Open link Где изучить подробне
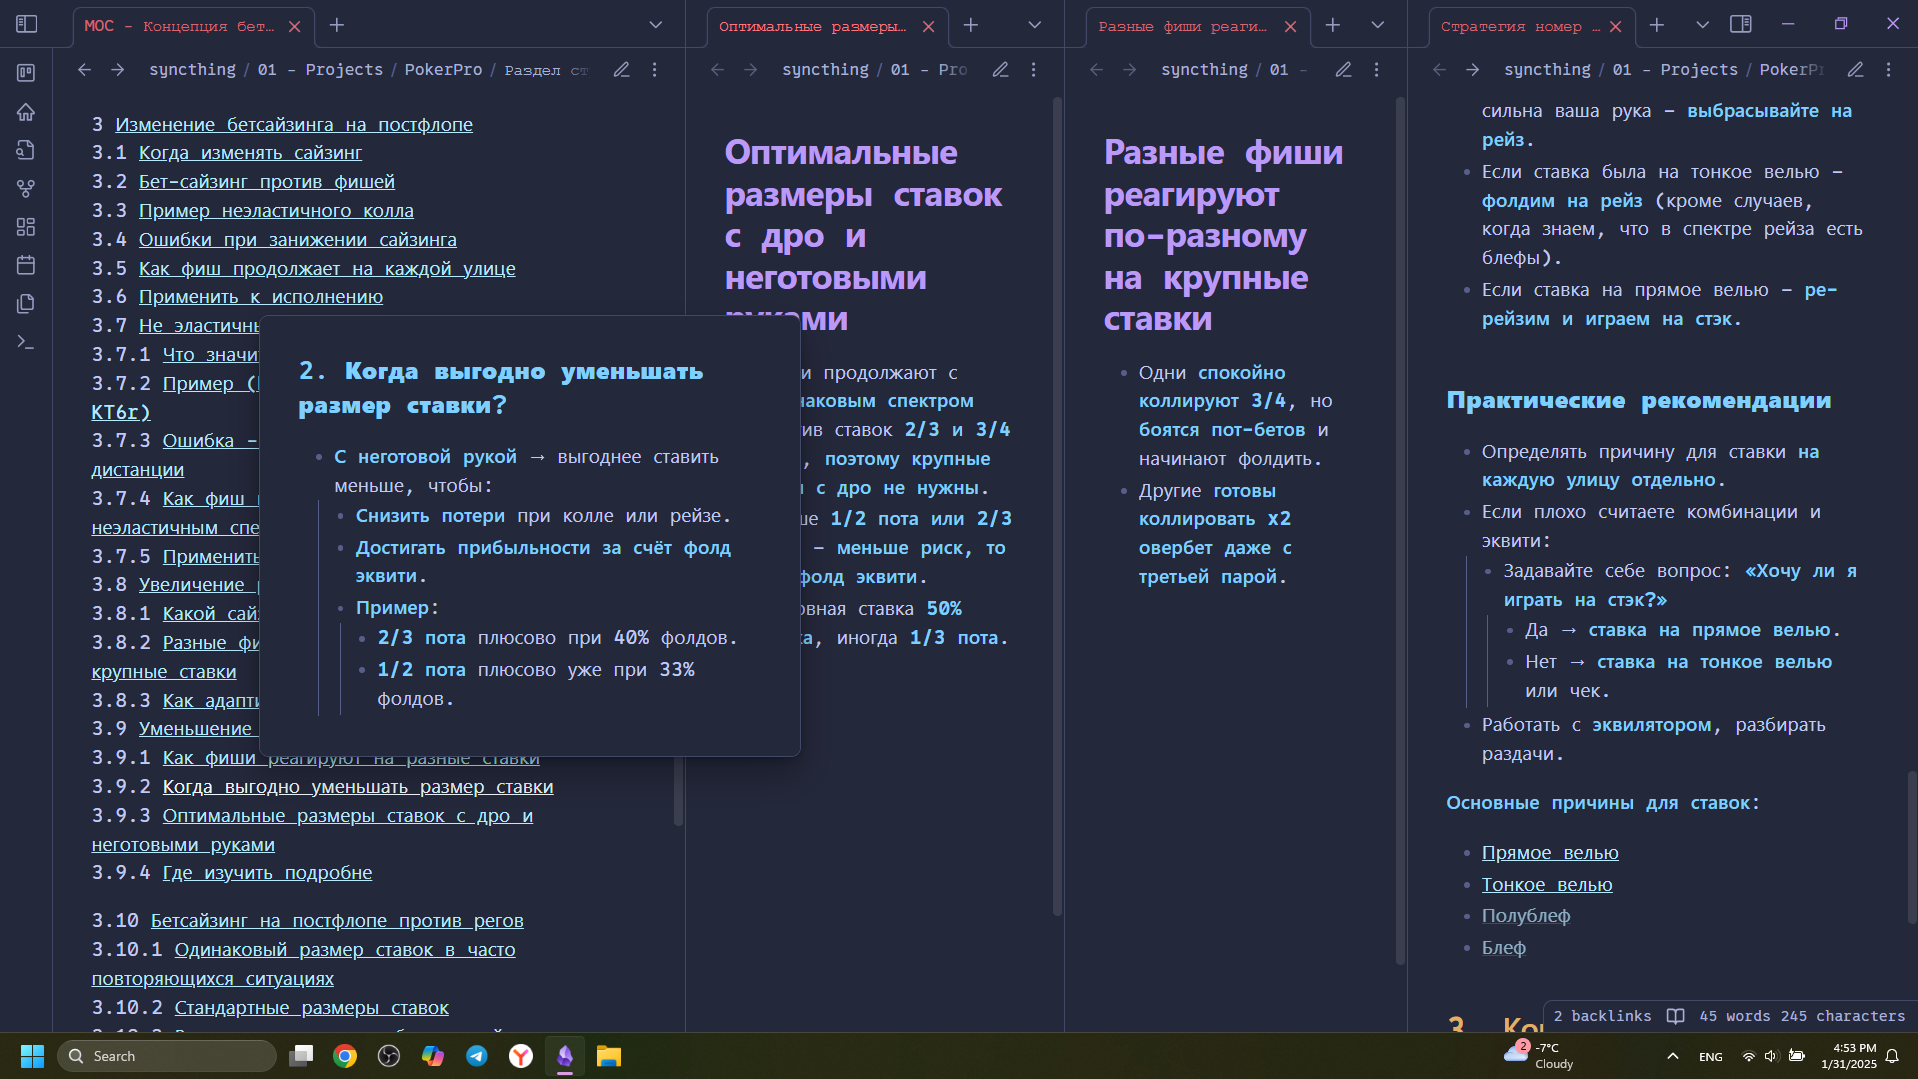 (x=267, y=873)
